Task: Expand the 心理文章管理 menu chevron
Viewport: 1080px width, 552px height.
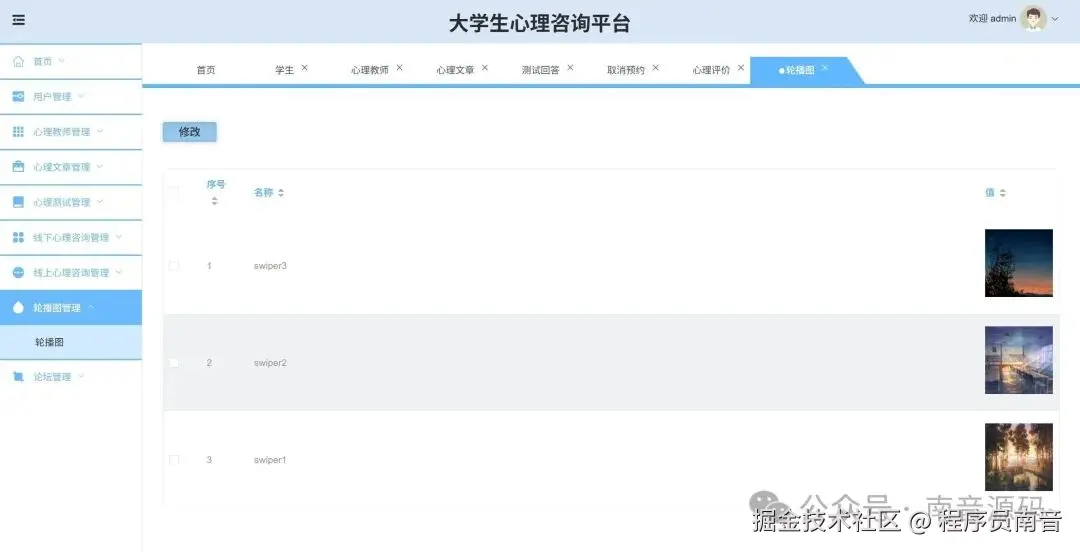Action: click(100, 167)
